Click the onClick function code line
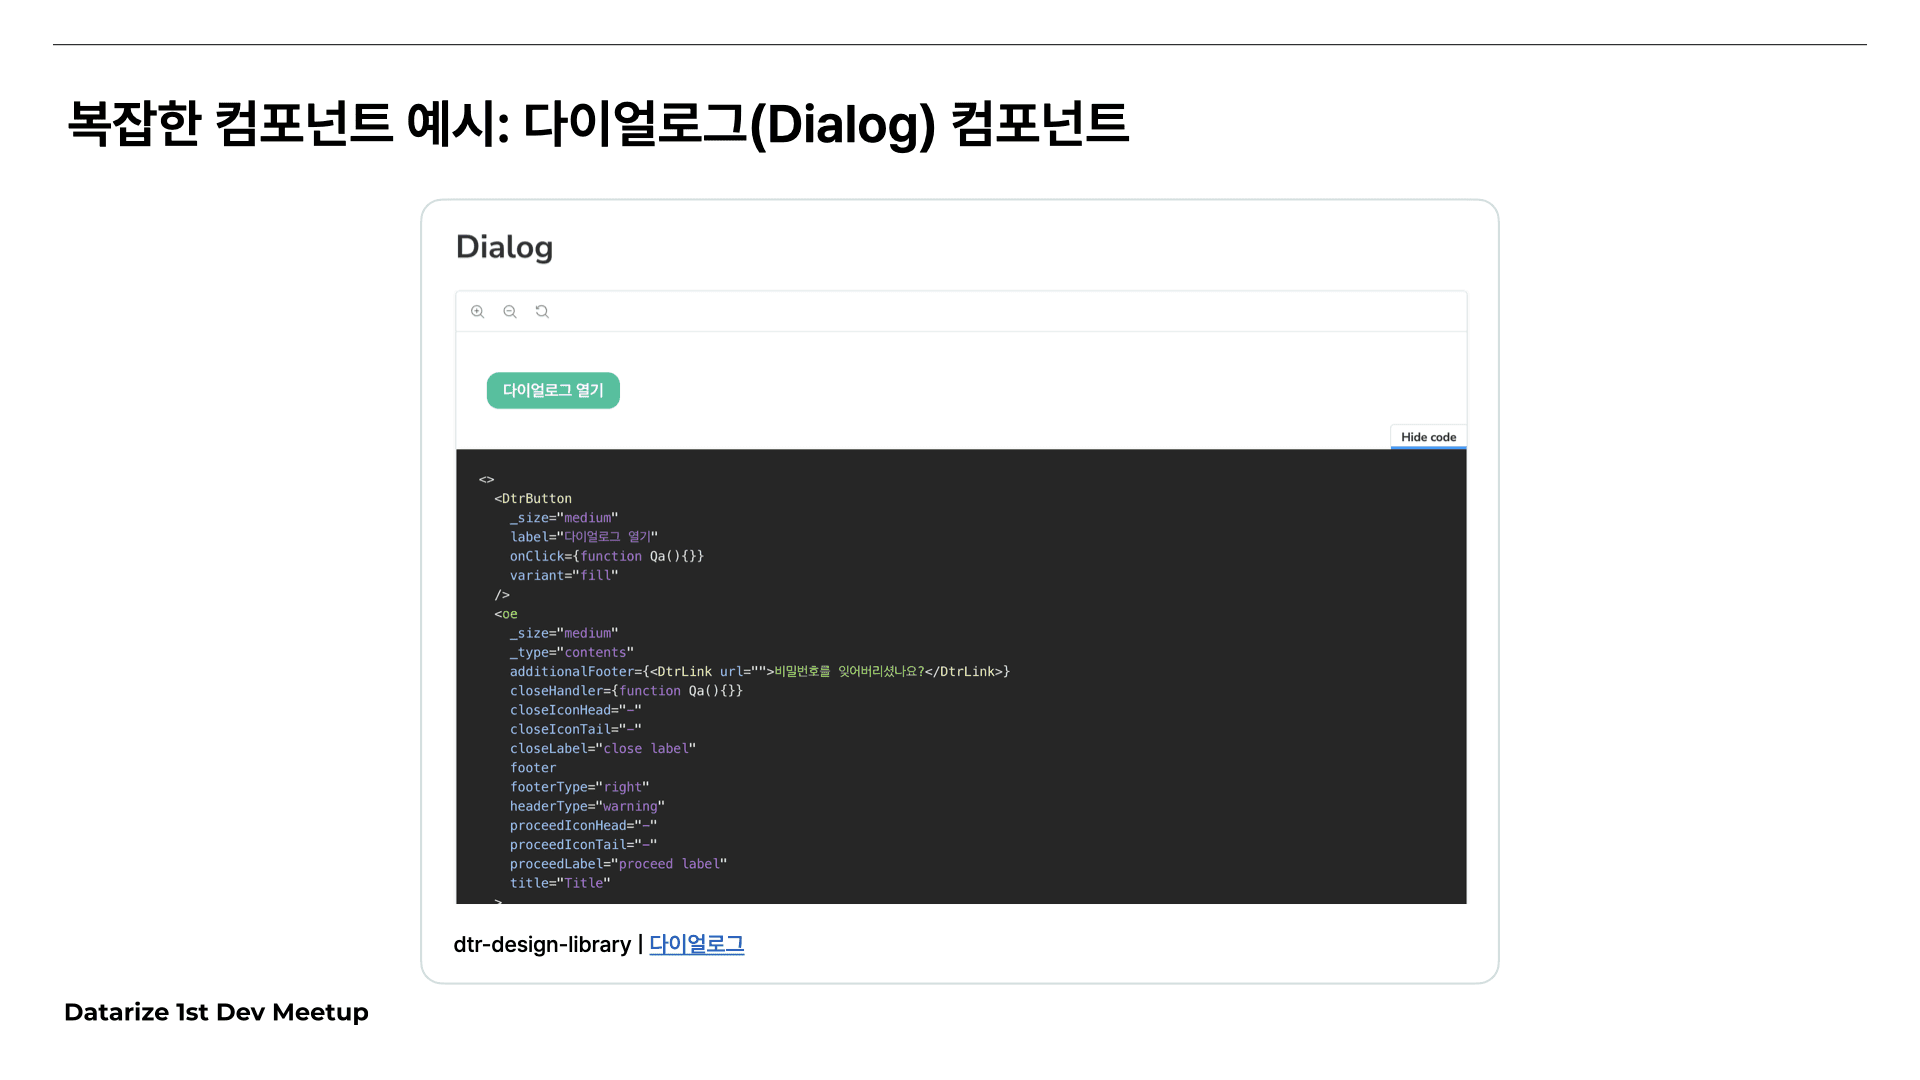Screen dimensions: 1920x1080 point(606,556)
